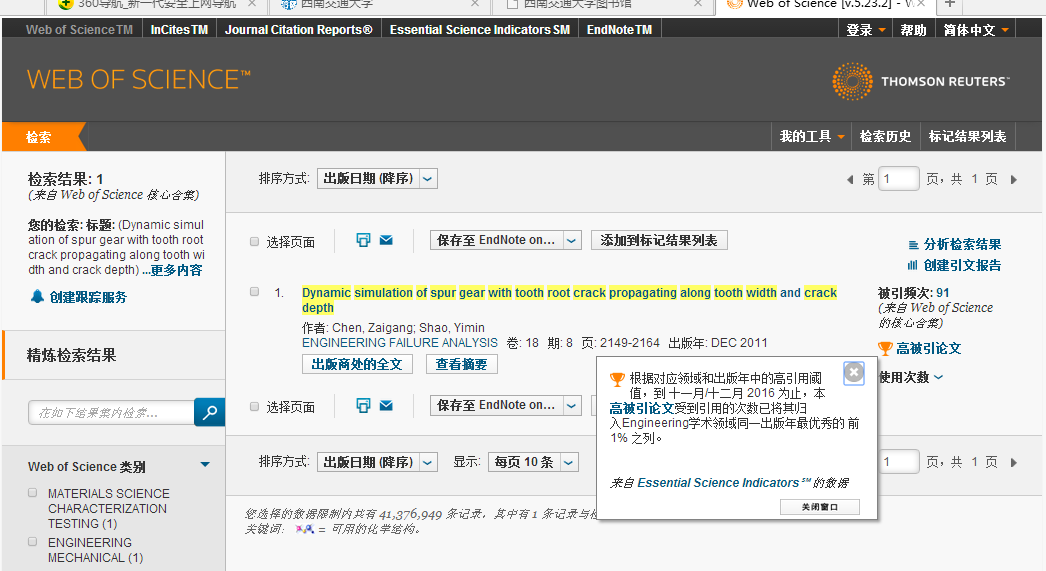Open the 简体中文 language dropdown
This screenshot has height=571, width=1046.
976,30
